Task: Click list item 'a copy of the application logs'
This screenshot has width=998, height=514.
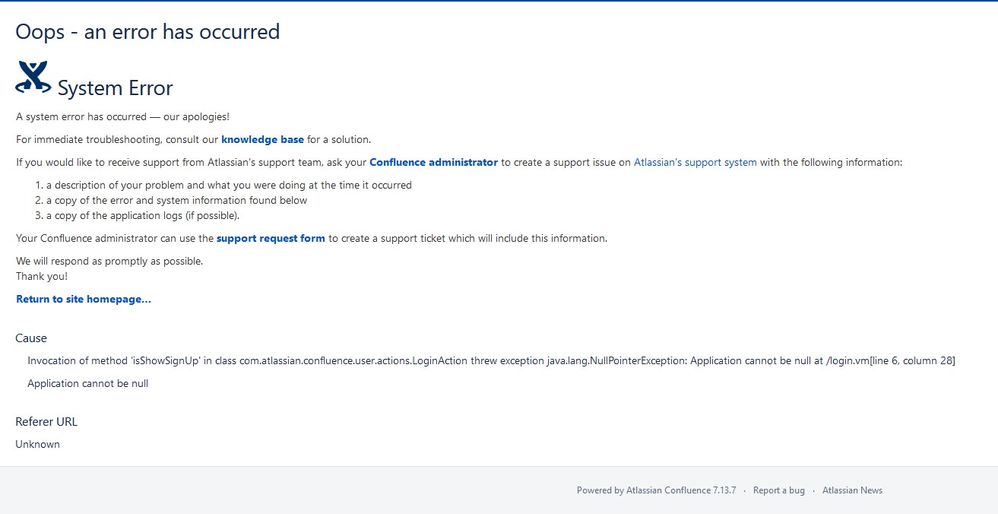Action: click(x=143, y=216)
